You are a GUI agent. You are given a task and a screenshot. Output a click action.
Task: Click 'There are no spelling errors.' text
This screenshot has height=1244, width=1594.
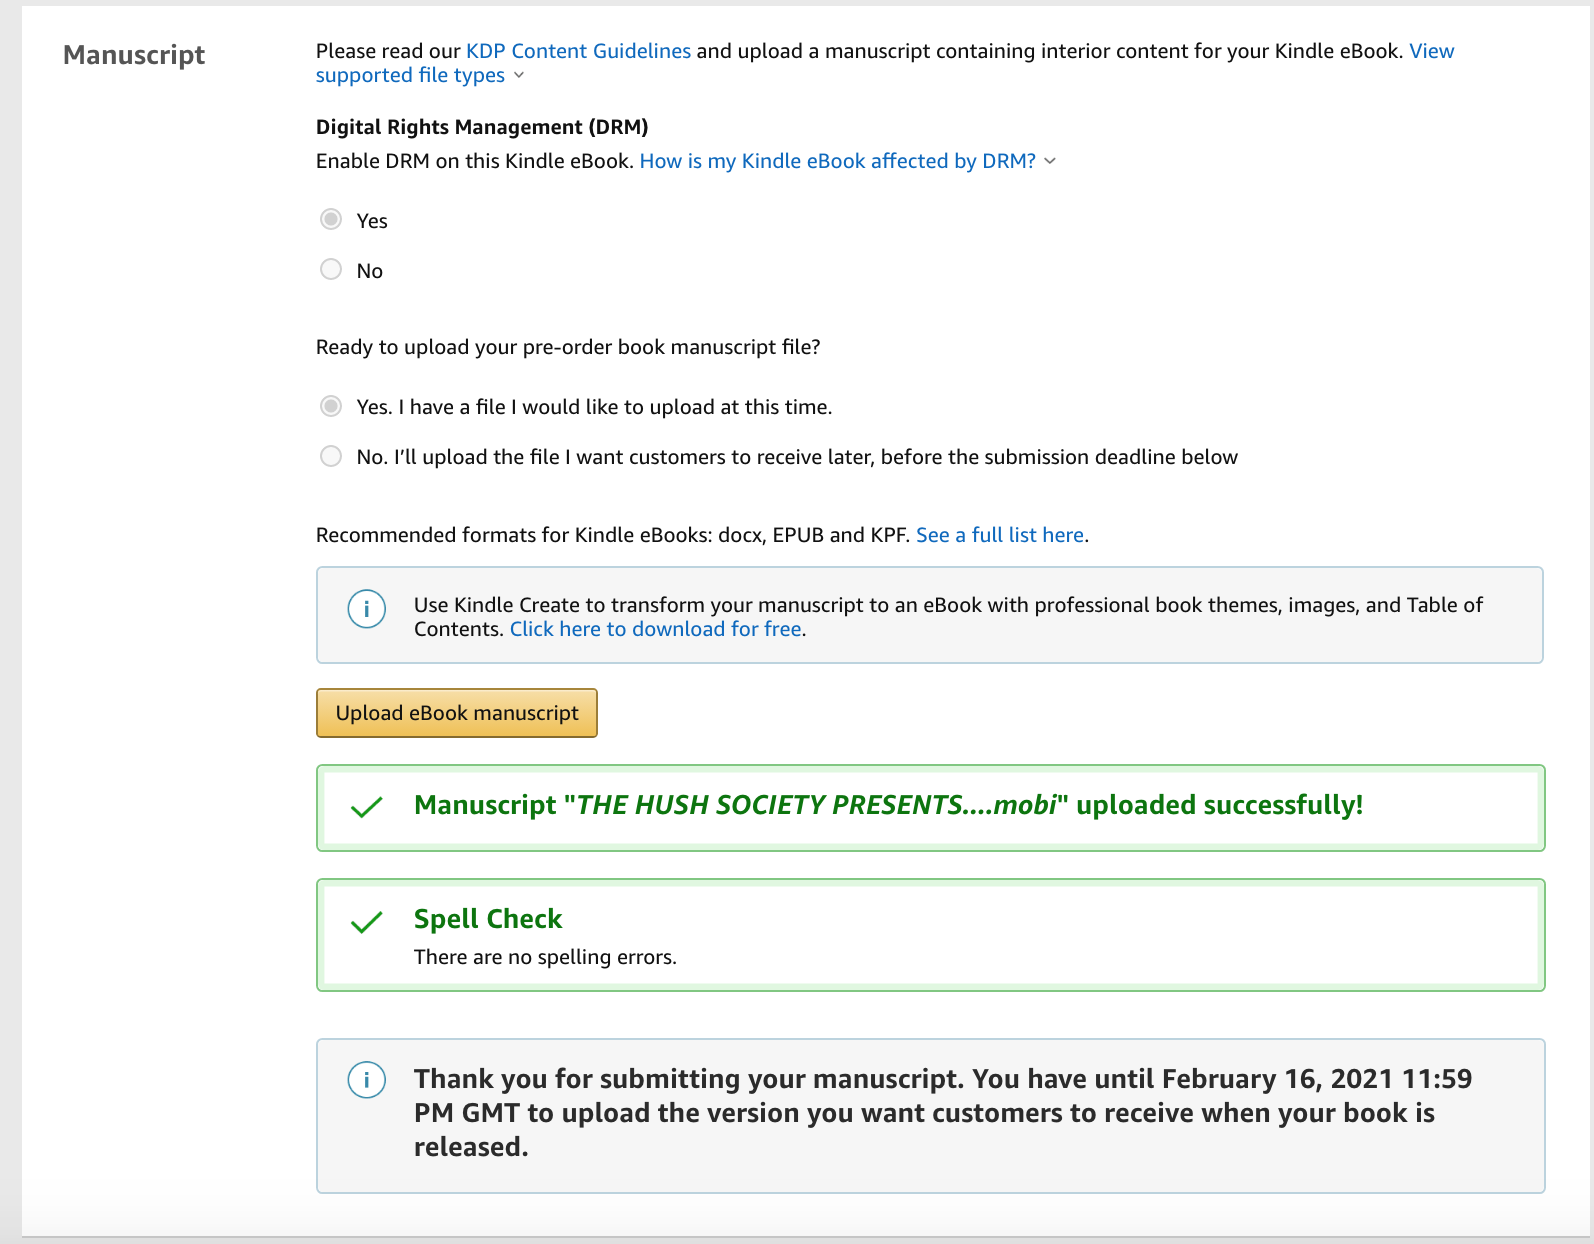[545, 957]
